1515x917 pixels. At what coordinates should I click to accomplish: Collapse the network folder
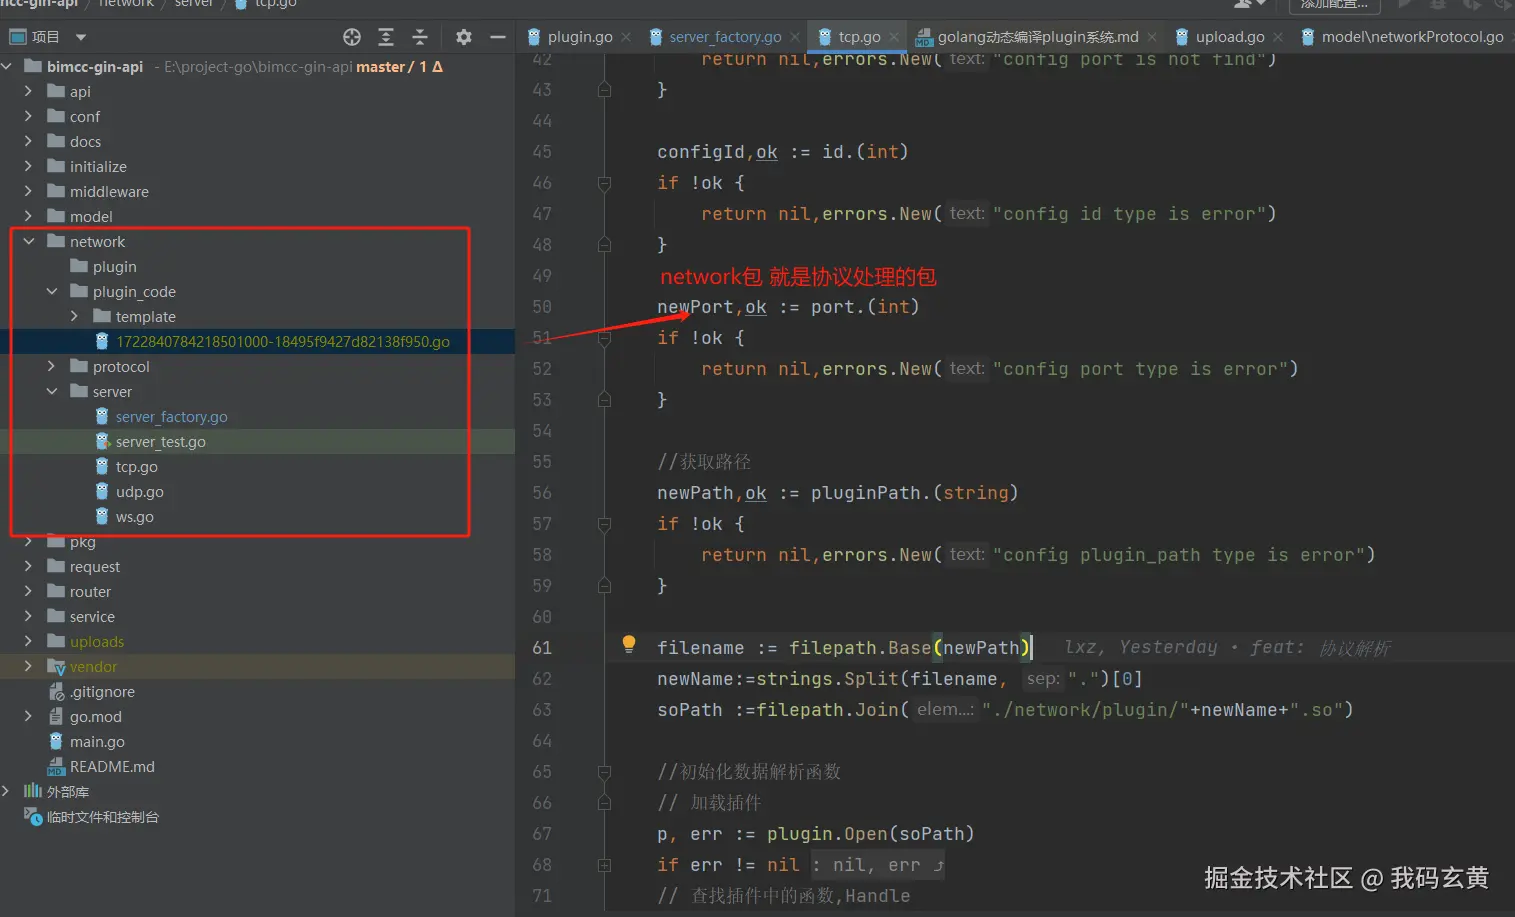(x=29, y=241)
